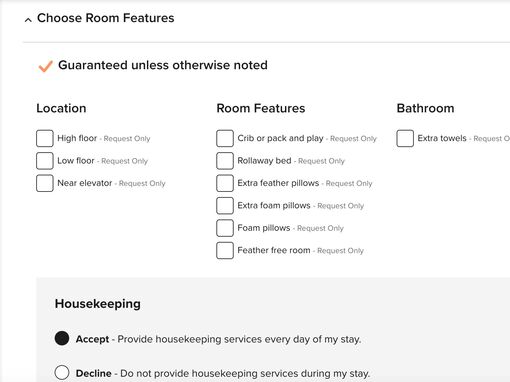Click the High floor label text
Image resolution: width=510 pixels, height=382 pixels.
[77, 138]
